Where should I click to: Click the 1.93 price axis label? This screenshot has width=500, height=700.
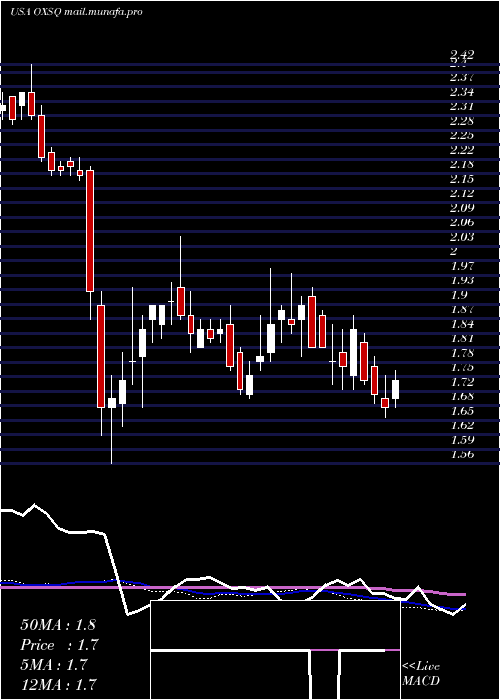pyautogui.click(x=462, y=280)
